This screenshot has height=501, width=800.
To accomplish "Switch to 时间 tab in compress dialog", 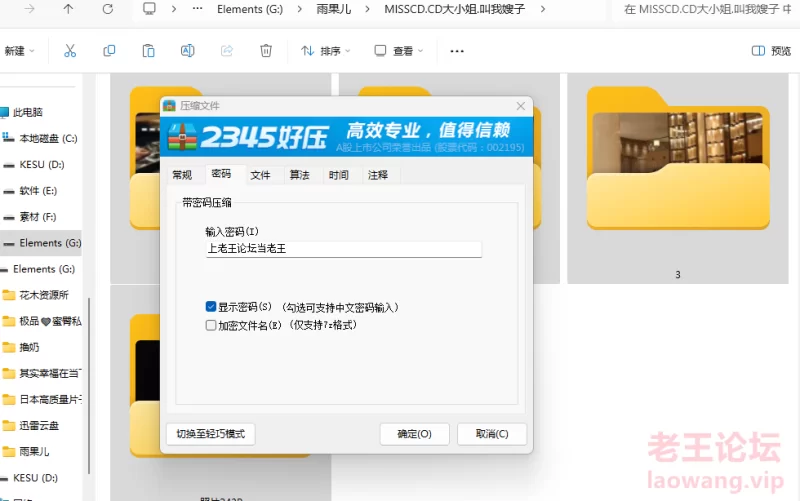I will [x=338, y=175].
